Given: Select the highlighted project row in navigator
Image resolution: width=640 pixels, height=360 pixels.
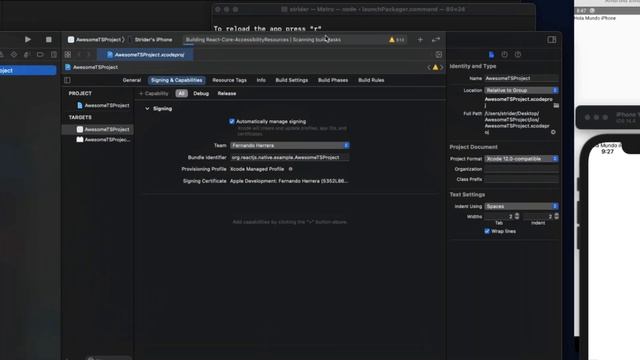Looking at the screenshot, I should tap(28, 70).
